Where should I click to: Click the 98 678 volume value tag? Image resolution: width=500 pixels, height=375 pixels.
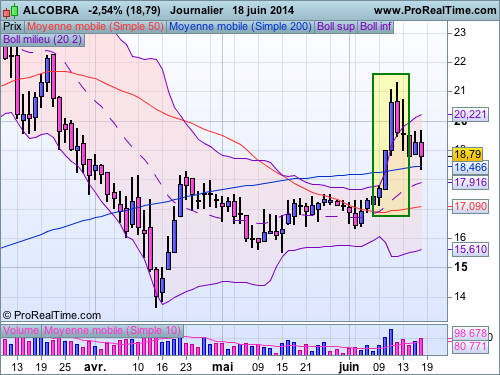tap(470, 333)
